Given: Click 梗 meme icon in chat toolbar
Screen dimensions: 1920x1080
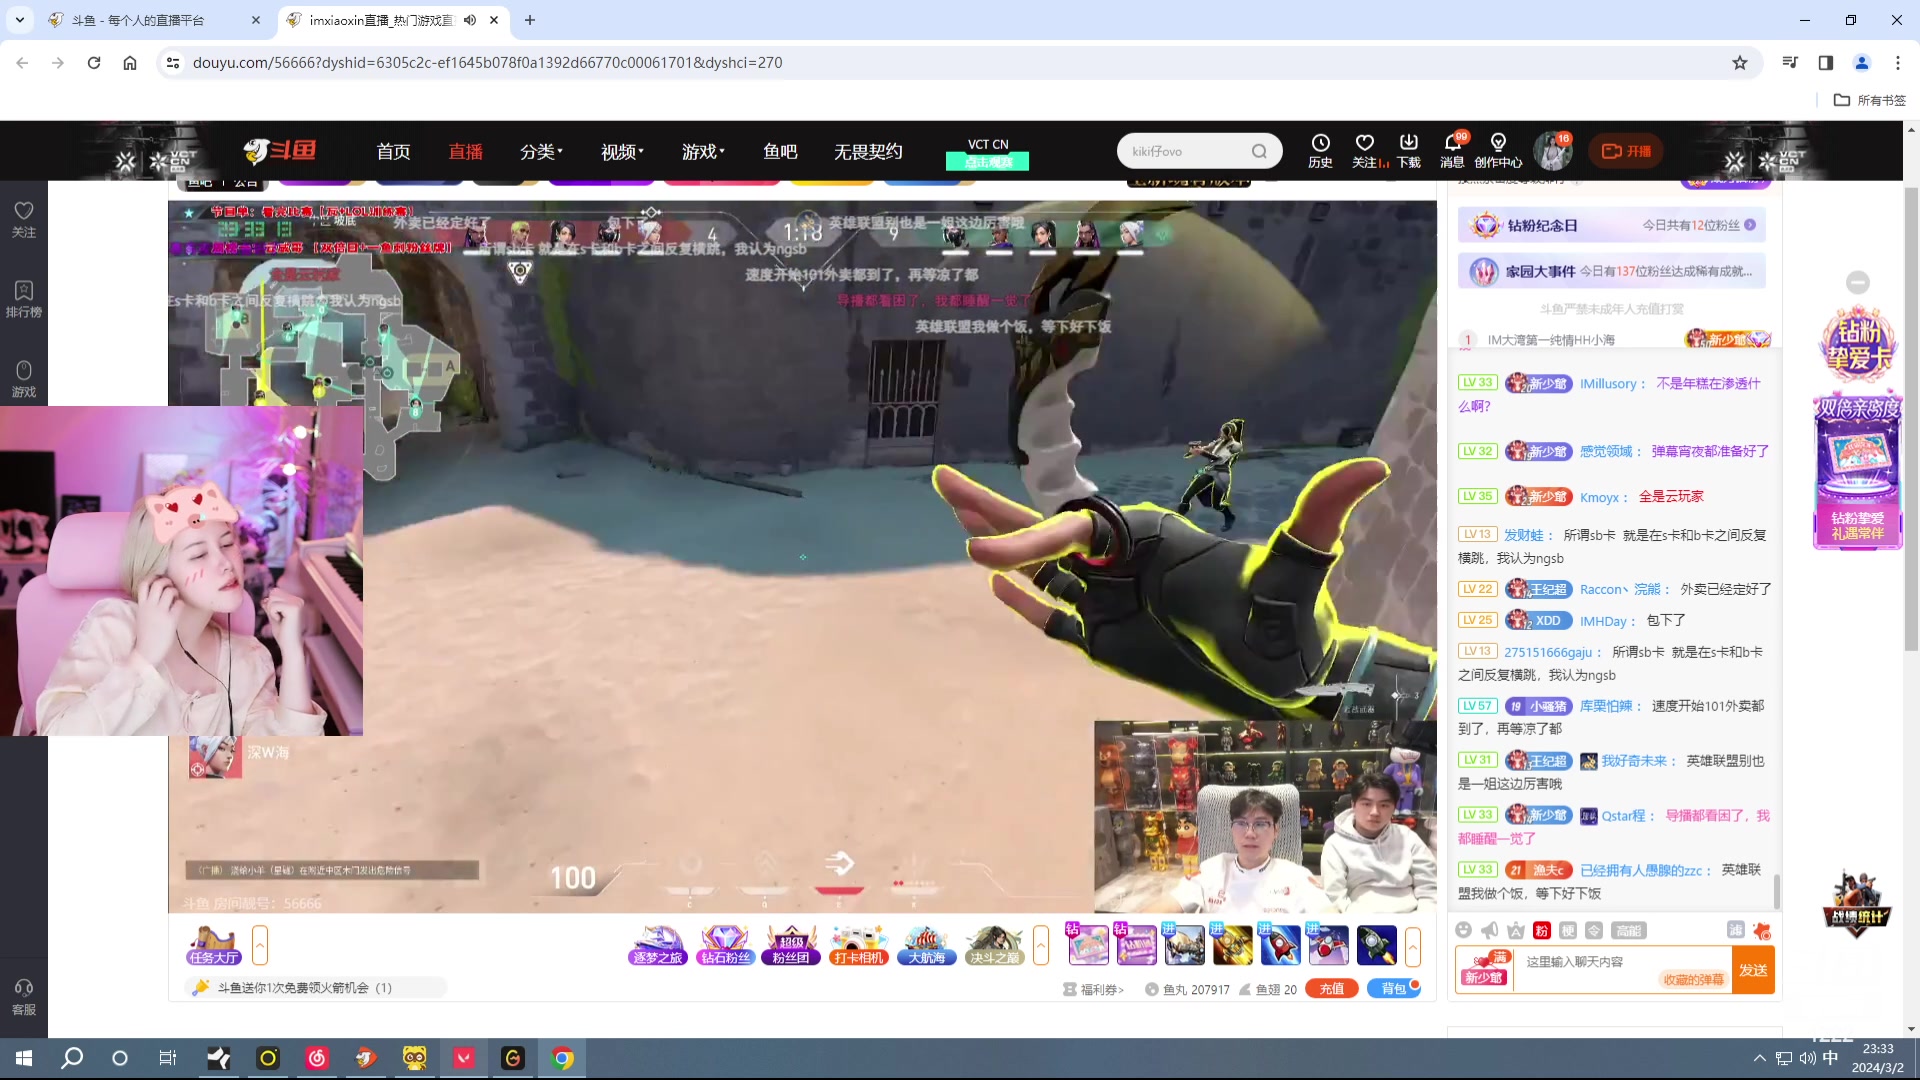Looking at the screenshot, I should (x=1568, y=930).
